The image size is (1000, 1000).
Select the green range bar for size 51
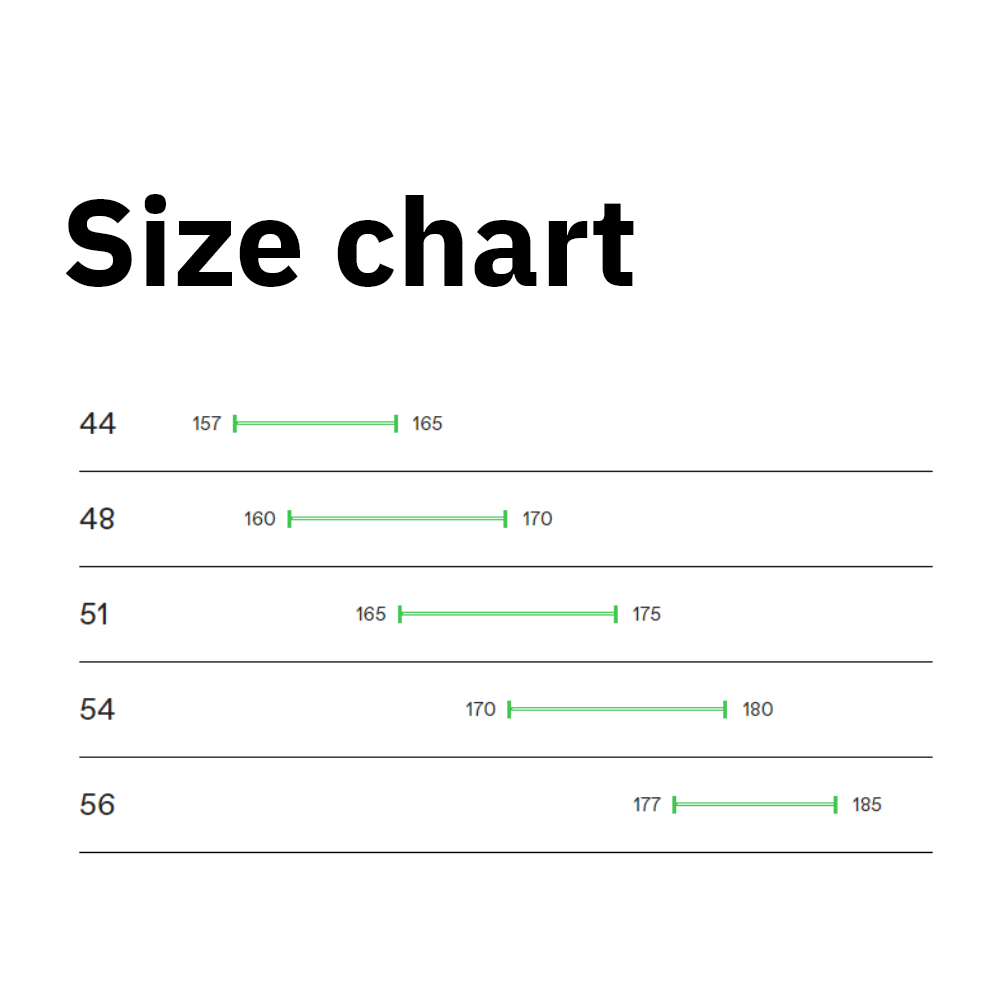click(x=507, y=614)
